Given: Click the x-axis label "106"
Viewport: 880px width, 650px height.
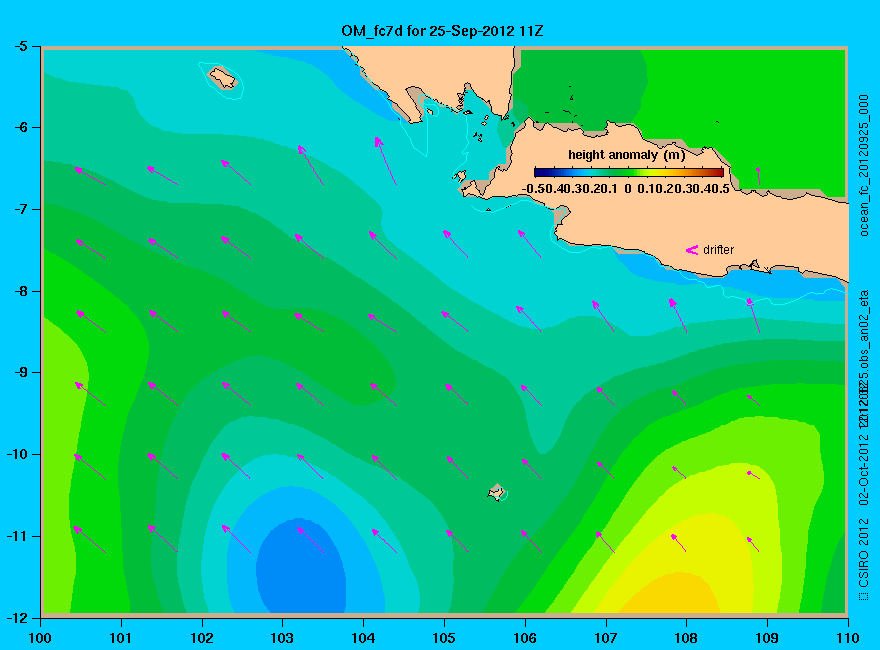Looking at the screenshot, I should tap(525, 638).
